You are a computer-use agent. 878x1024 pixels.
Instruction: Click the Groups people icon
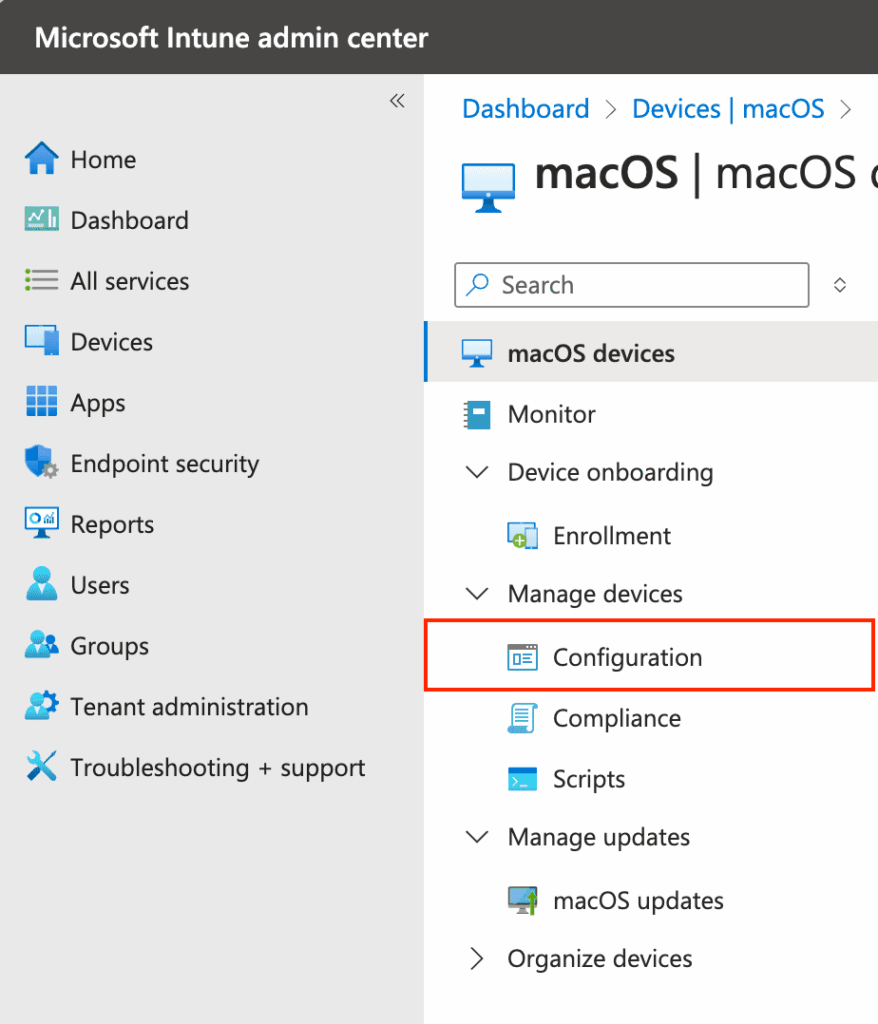tap(41, 646)
